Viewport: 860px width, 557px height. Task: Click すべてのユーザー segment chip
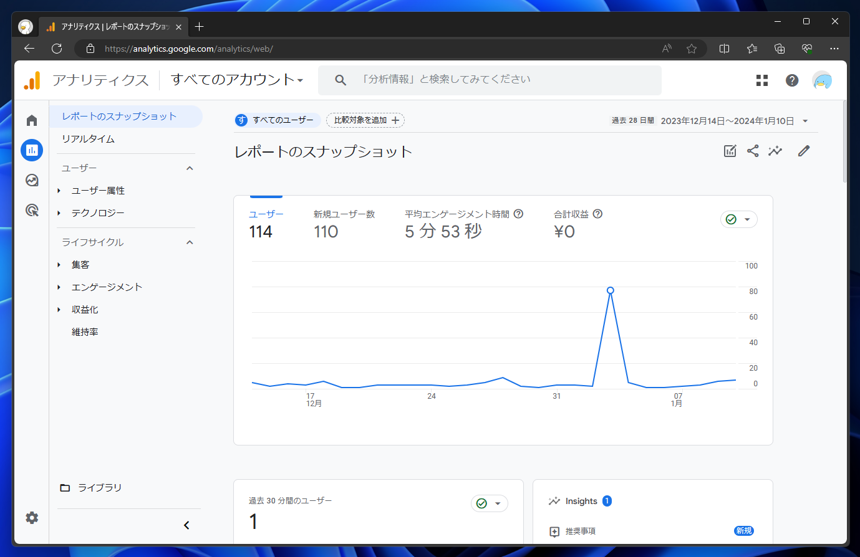coord(277,120)
